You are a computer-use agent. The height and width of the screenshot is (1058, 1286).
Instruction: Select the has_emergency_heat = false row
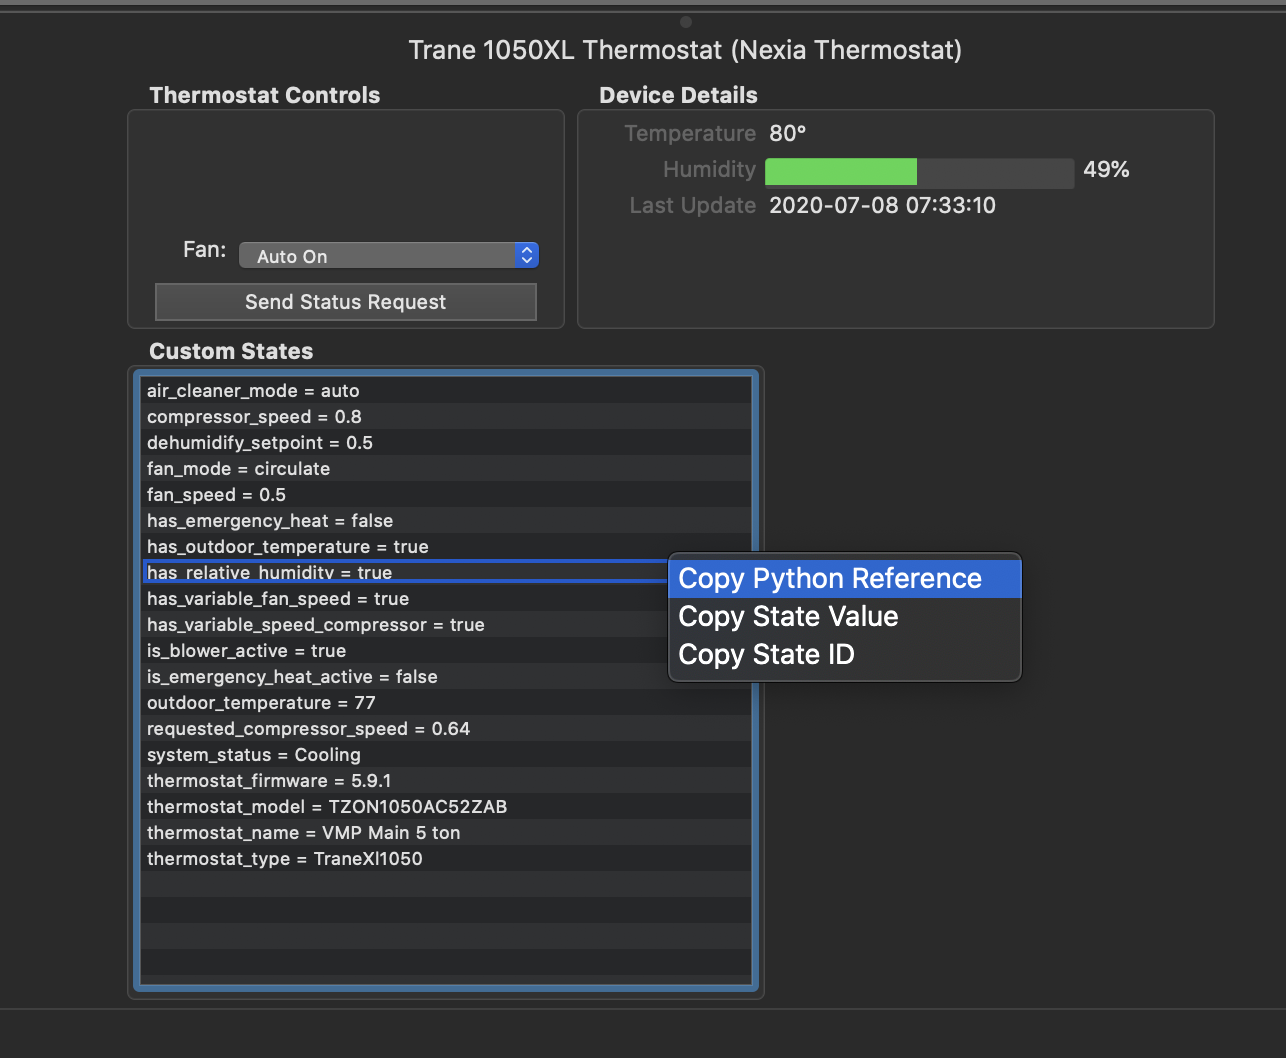(x=446, y=521)
